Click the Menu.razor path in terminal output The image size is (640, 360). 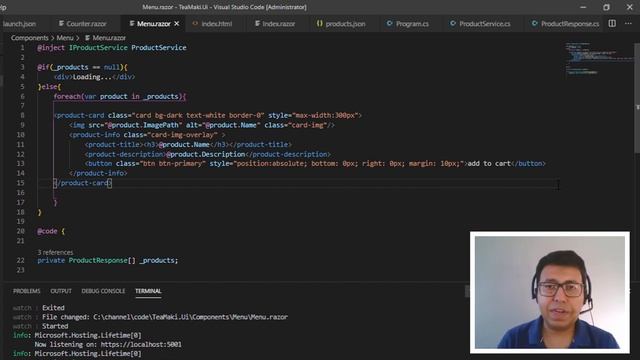[x=190, y=317]
